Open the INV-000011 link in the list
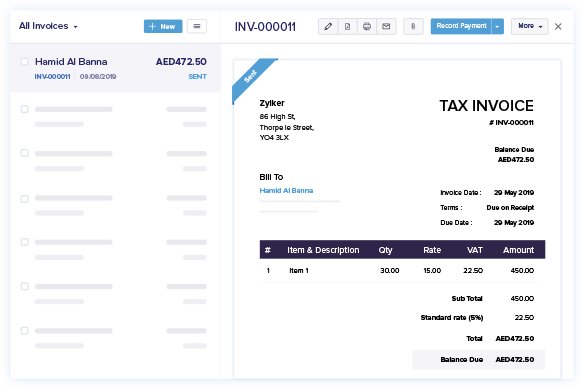The image size is (583, 389). tap(52, 77)
